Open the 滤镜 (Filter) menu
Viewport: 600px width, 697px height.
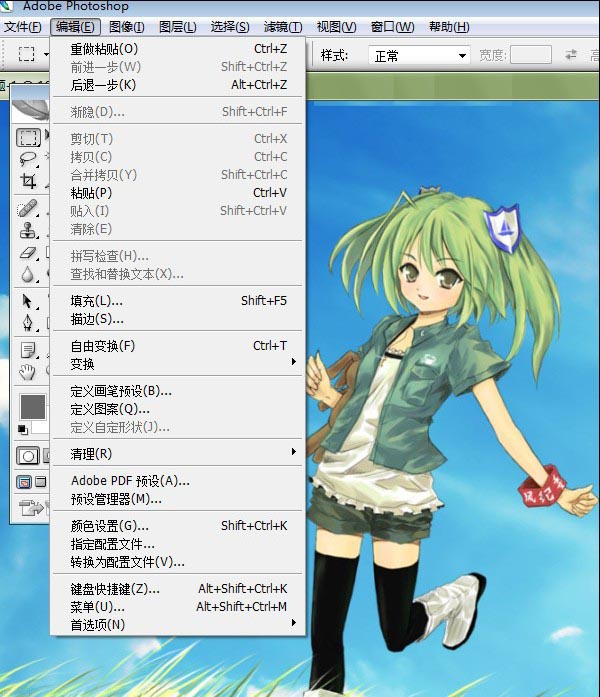pos(285,27)
